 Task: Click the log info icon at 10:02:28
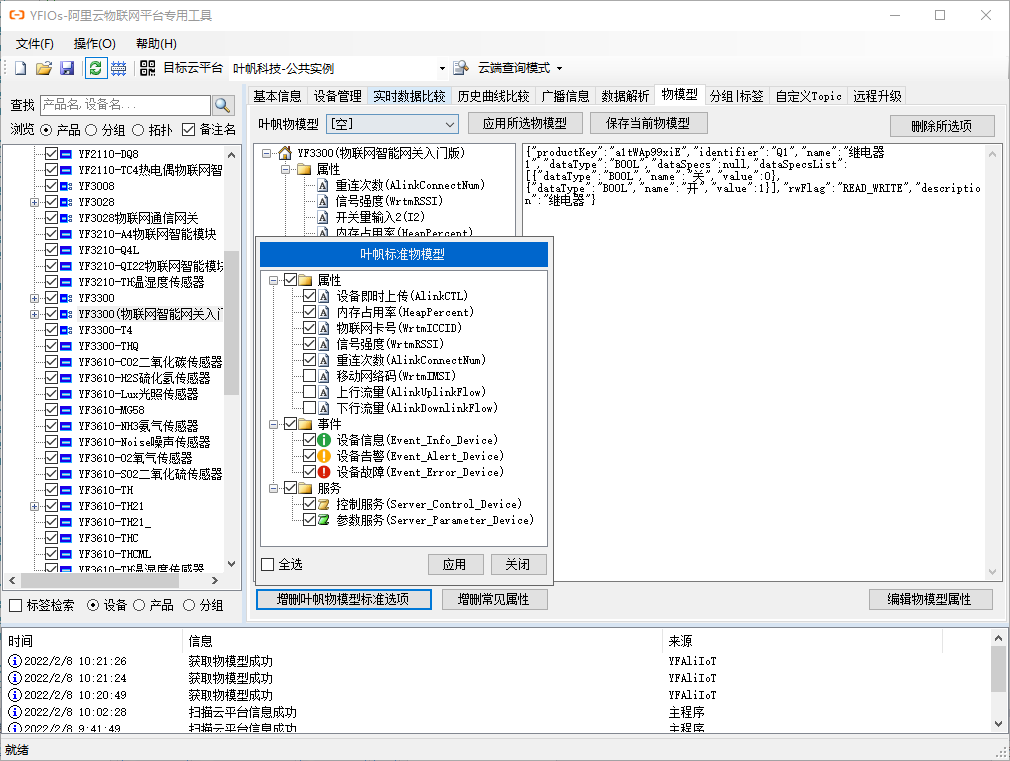14,712
